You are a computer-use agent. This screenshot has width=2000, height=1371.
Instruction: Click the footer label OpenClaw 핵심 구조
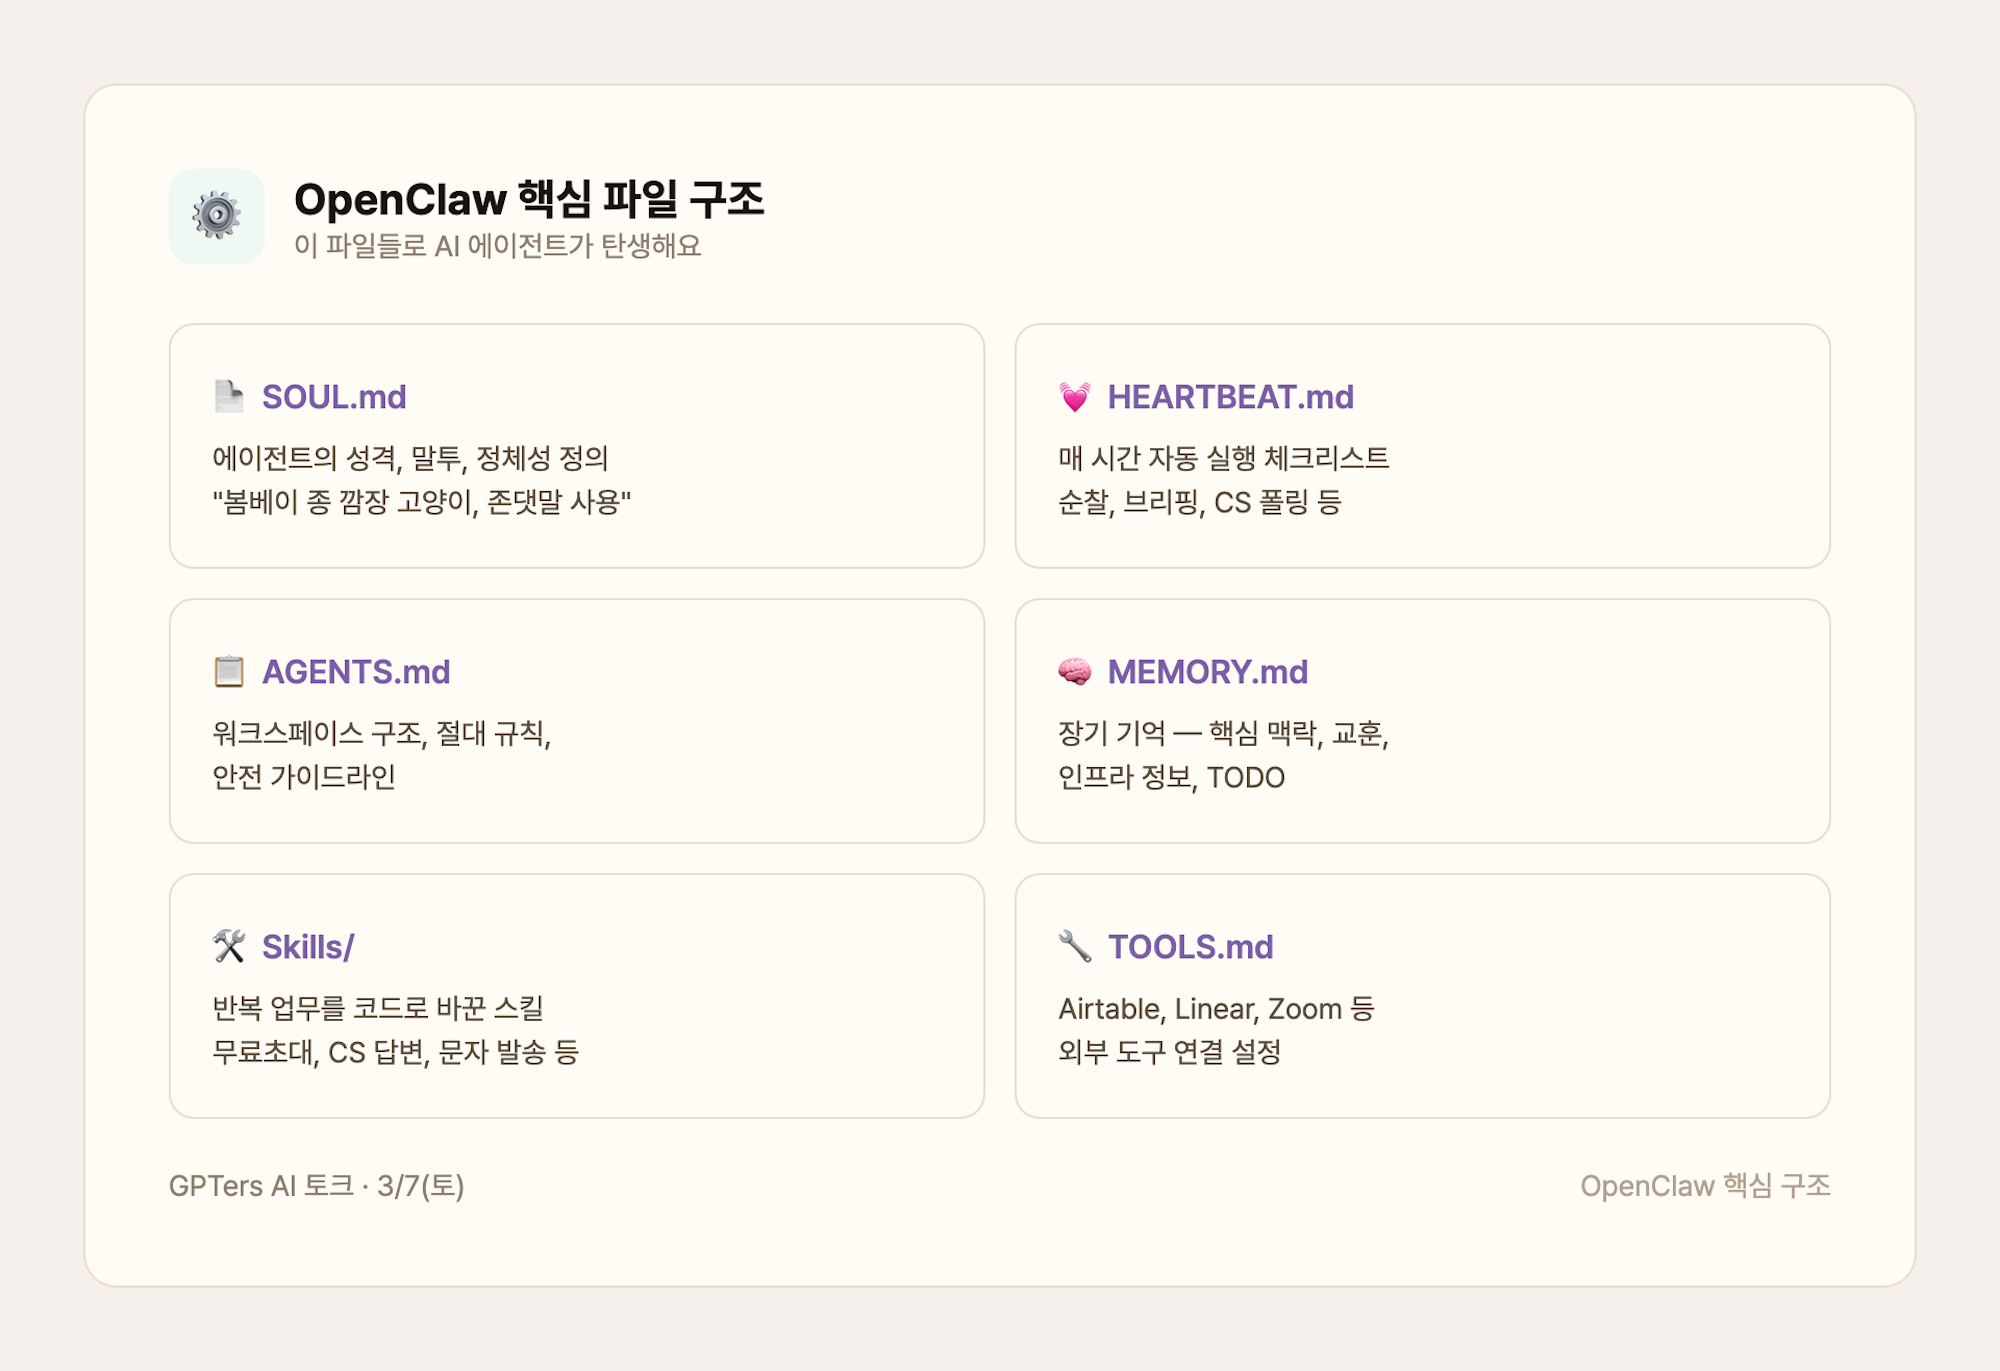[x=1704, y=1186]
